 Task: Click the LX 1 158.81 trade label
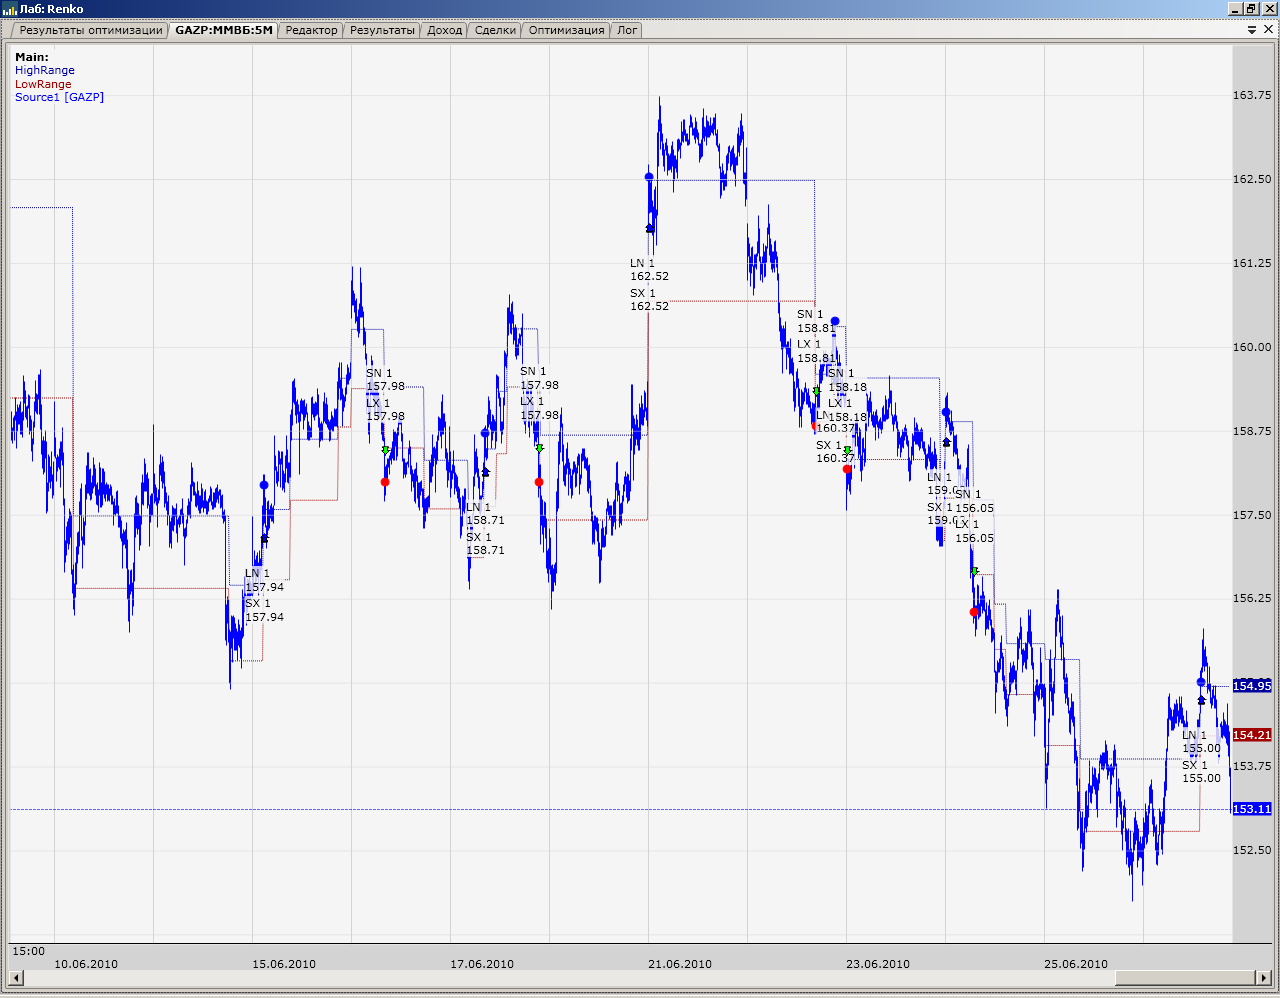[x=816, y=351]
